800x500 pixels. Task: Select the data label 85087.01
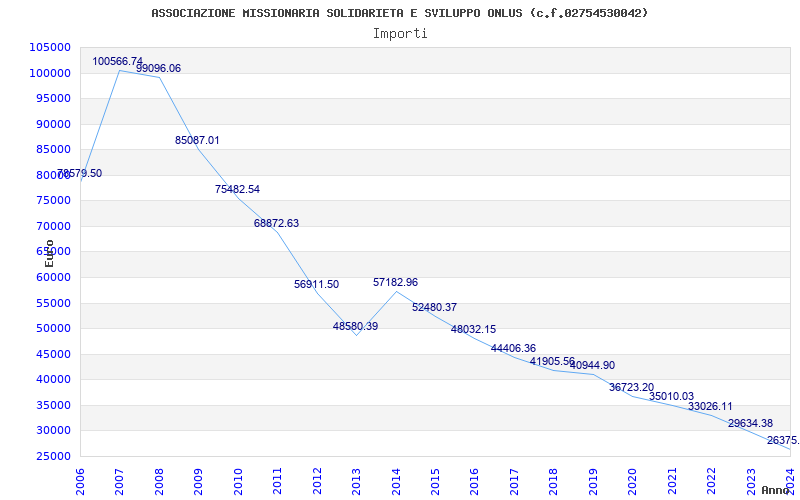197,140
